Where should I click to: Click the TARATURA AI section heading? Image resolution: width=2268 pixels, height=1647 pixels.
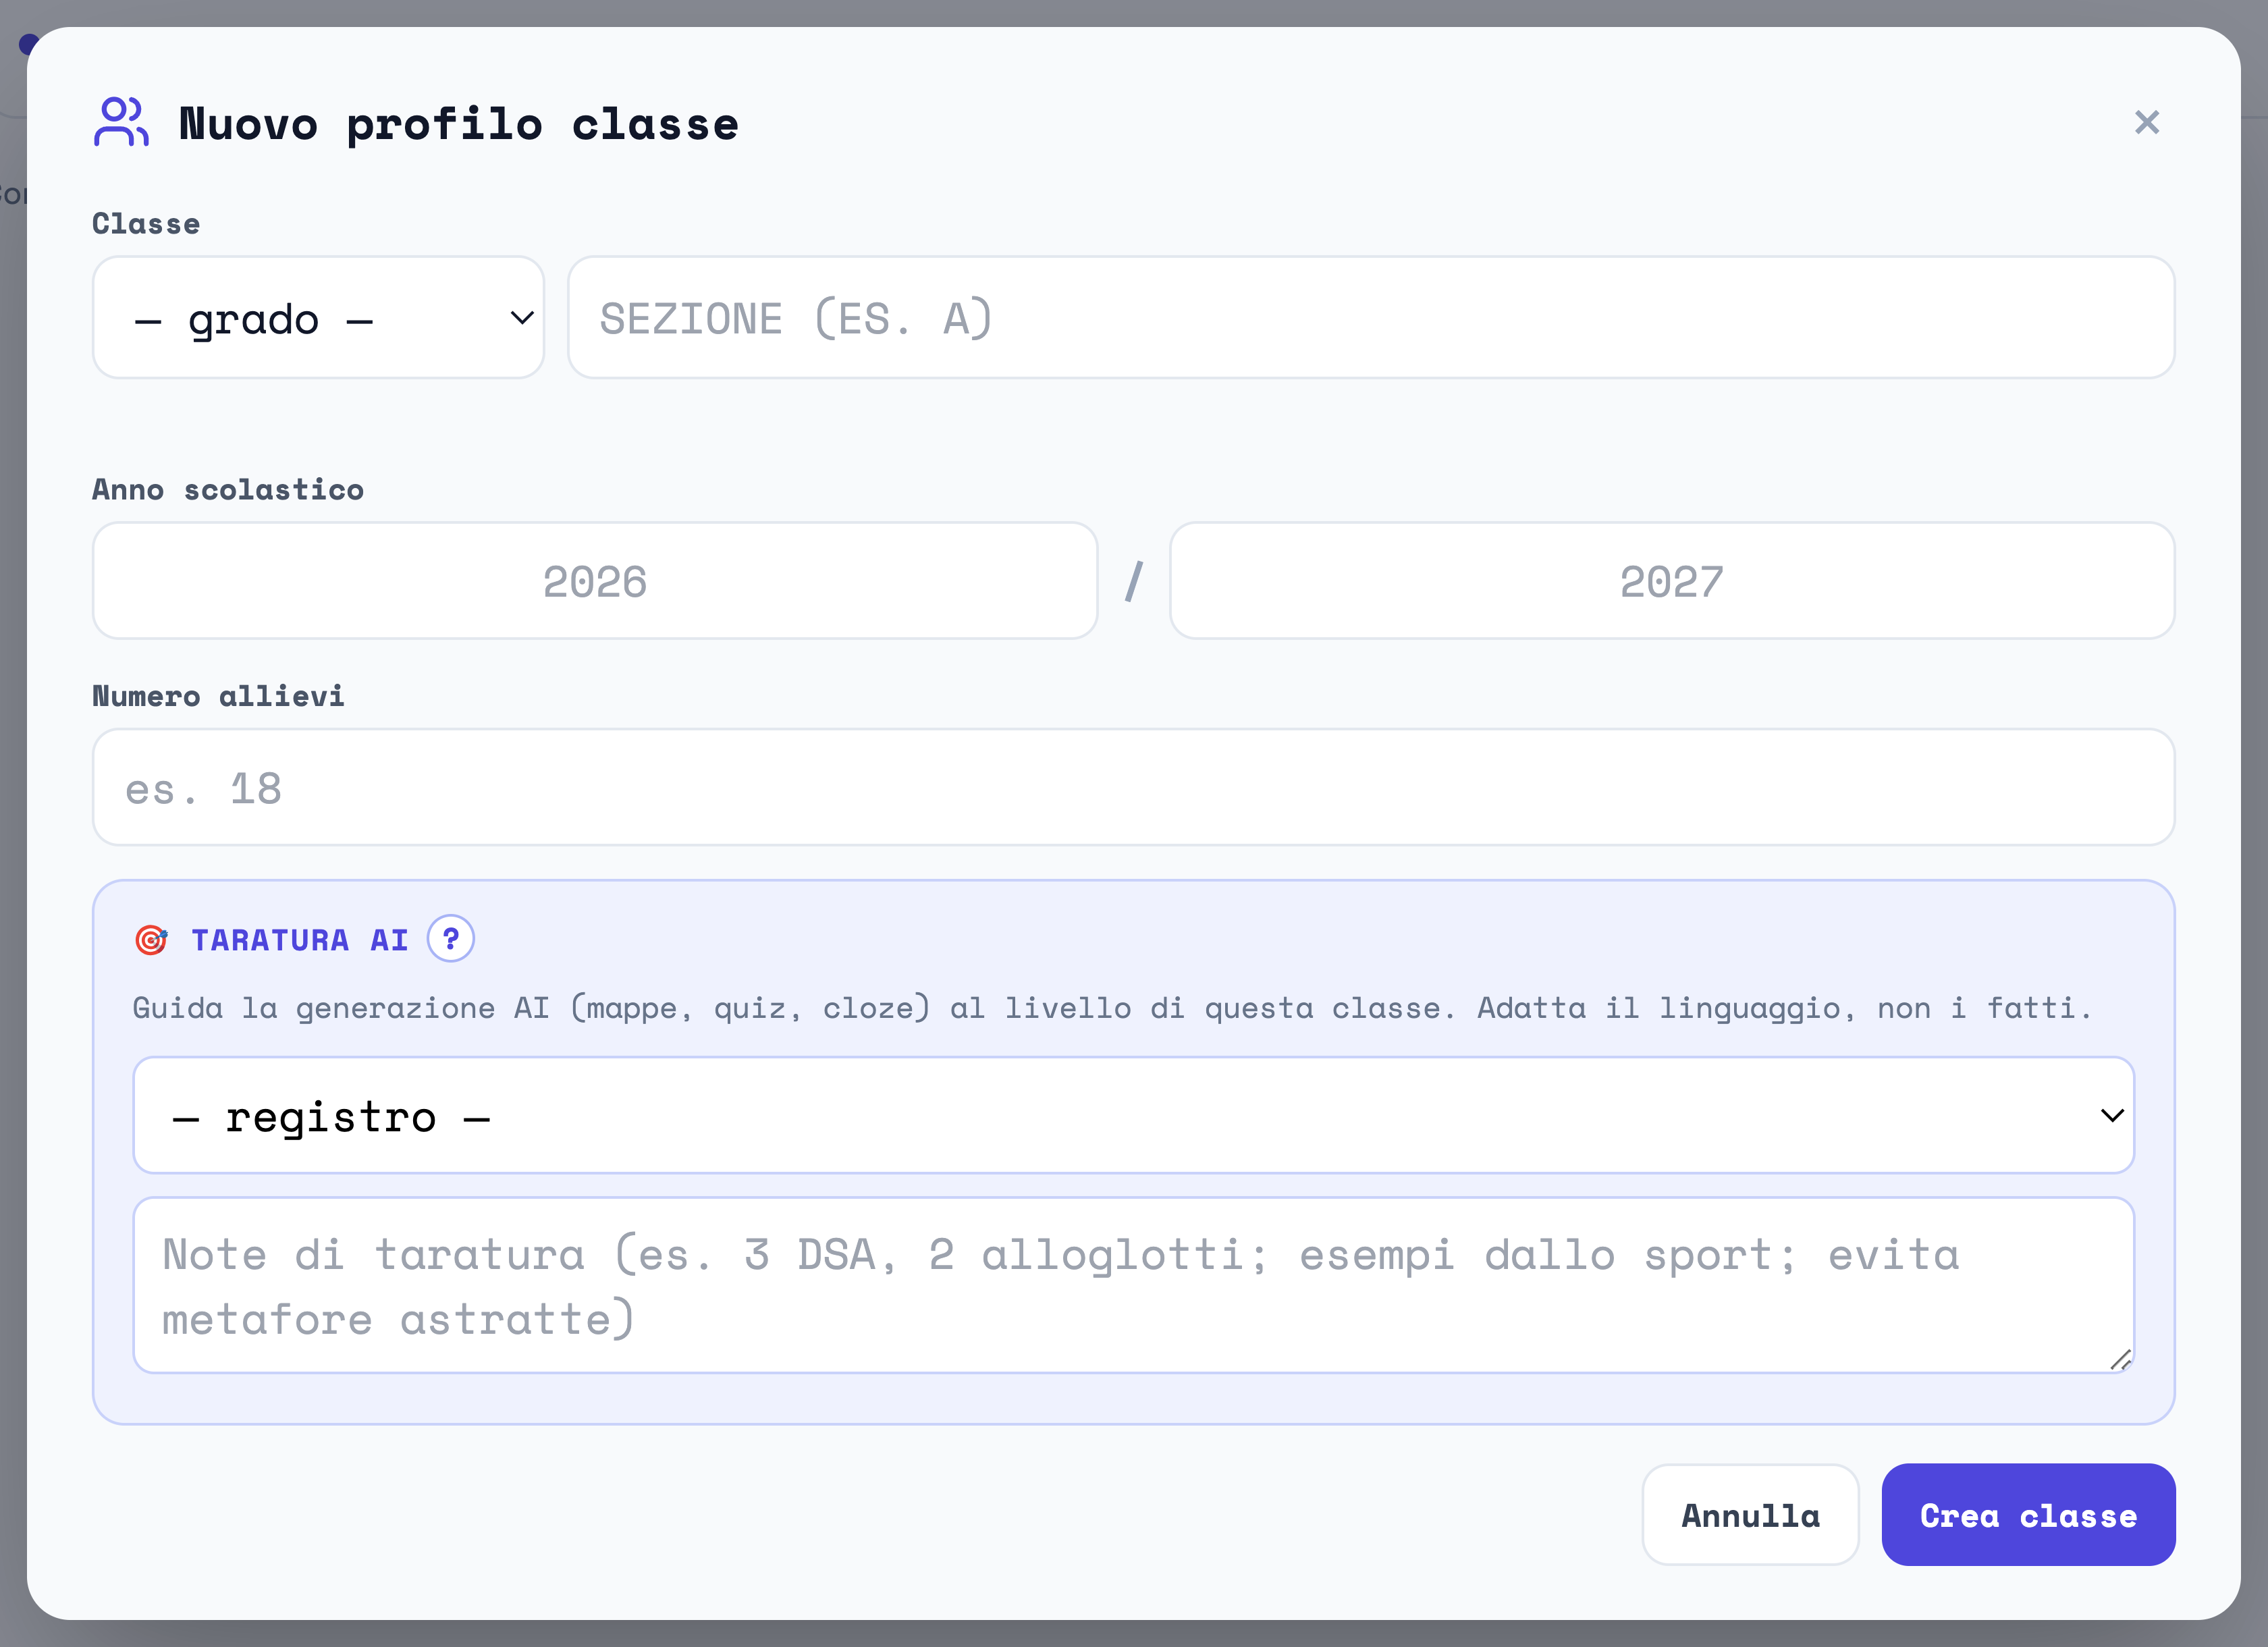click(x=300, y=940)
